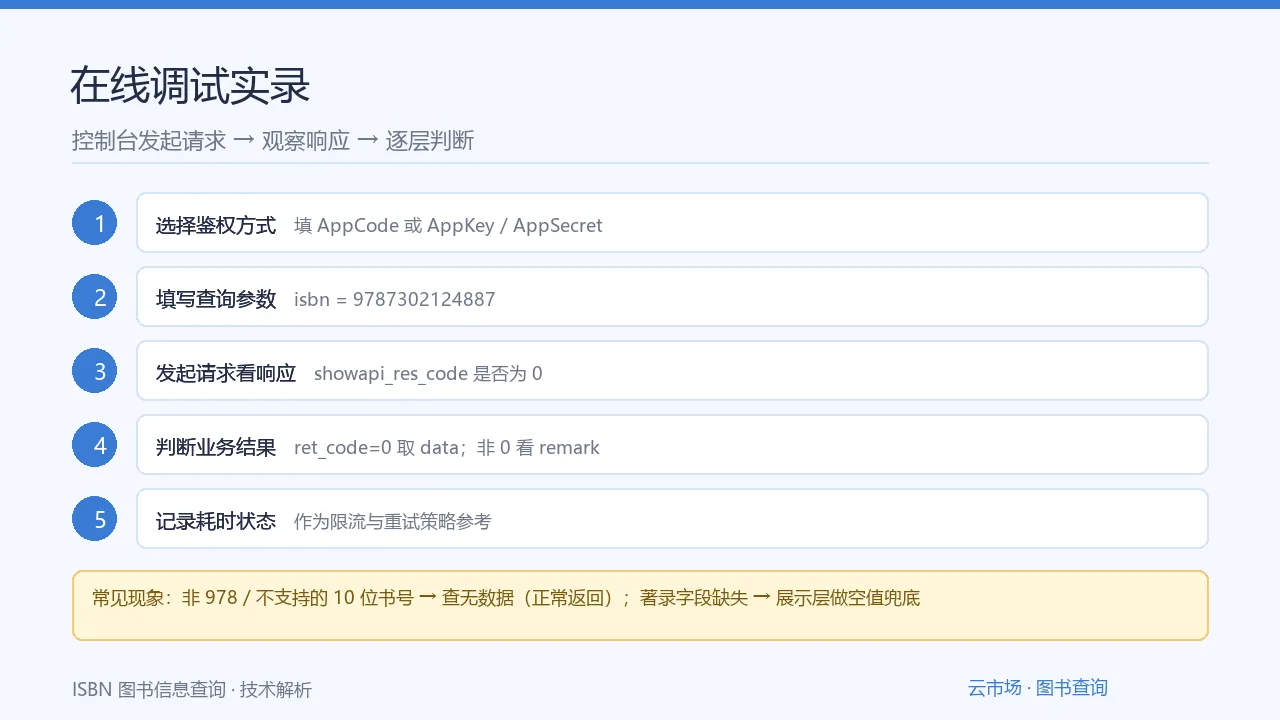Click the slide title 在线调试实录
Image resolution: width=1280 pixels, height=720 pixels.
click(x=190, y=87)
